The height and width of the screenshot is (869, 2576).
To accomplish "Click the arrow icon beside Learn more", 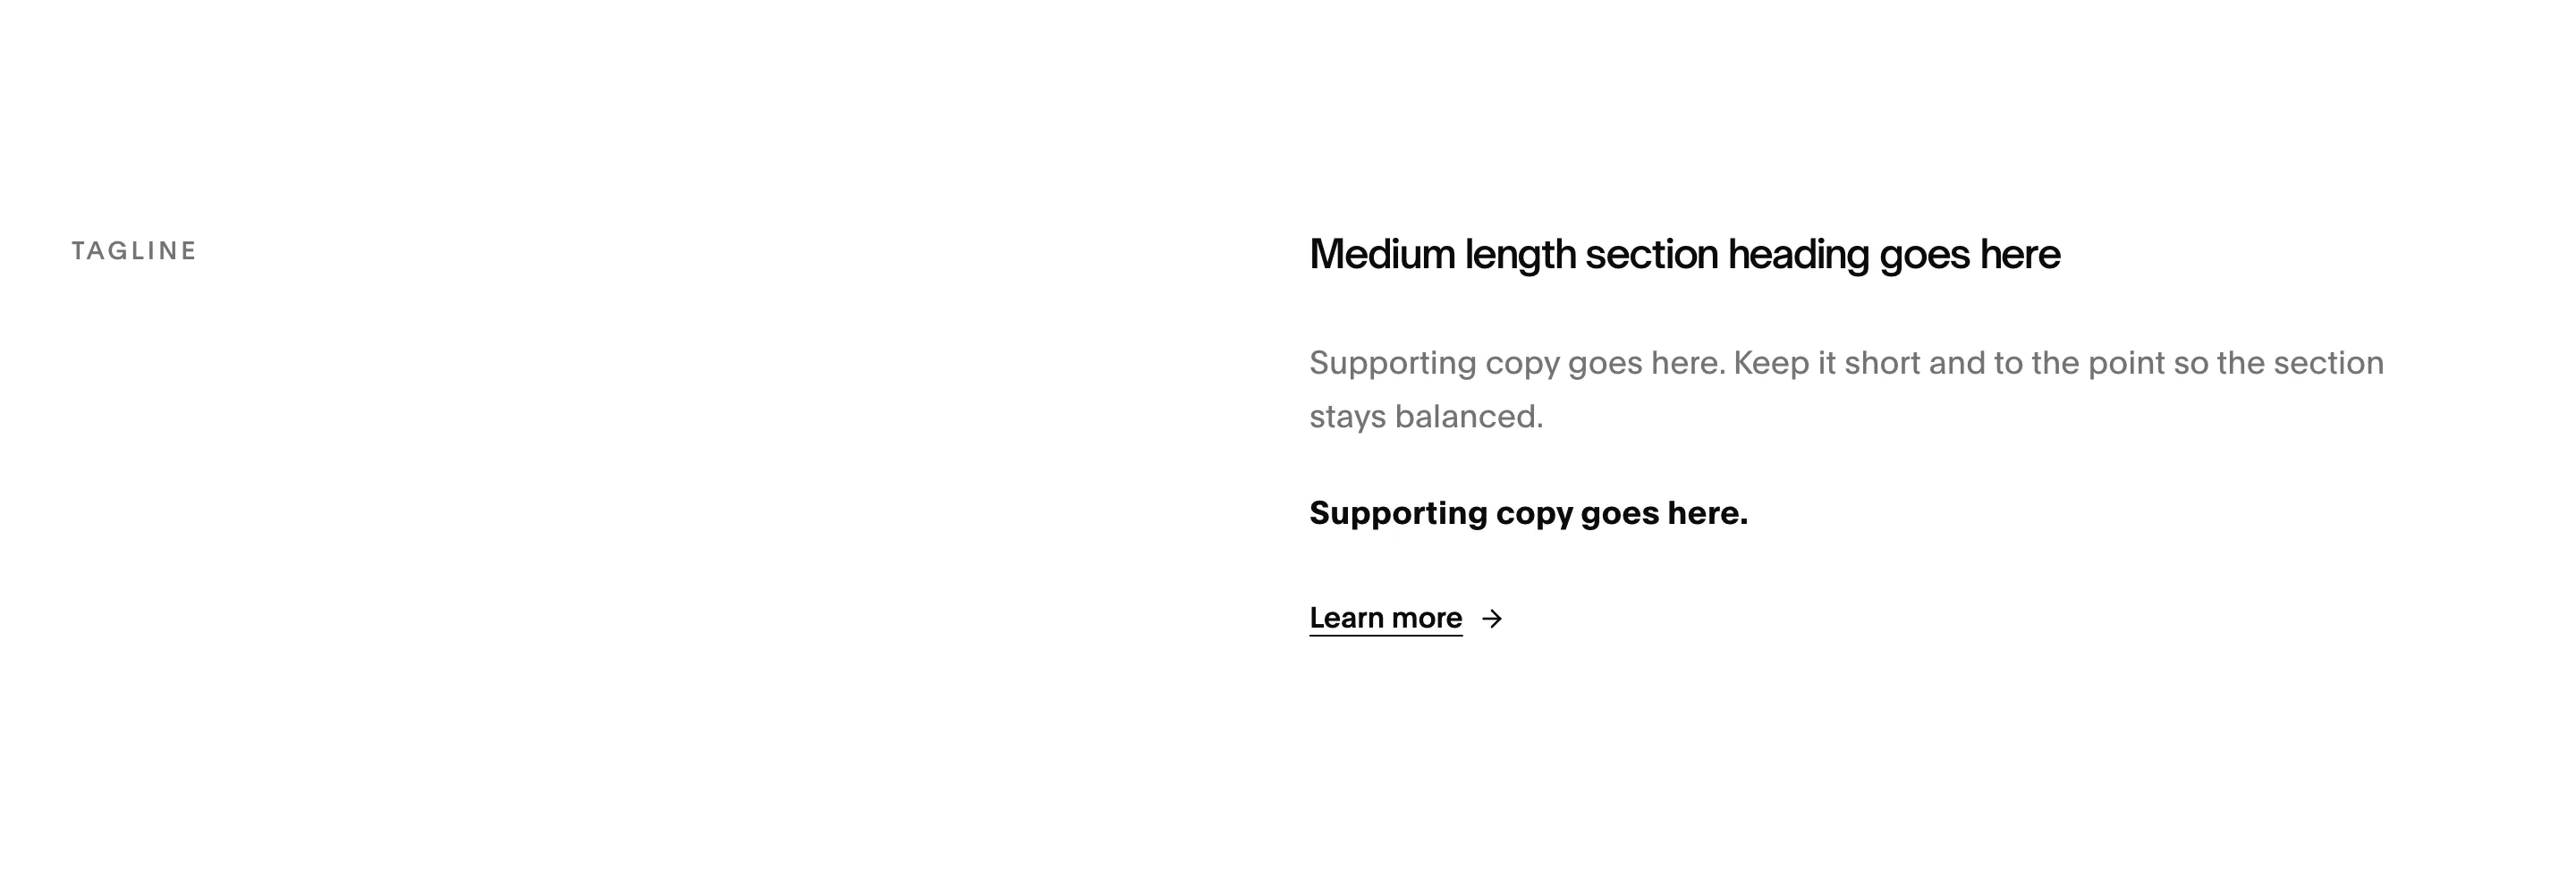I will 1491,619.
